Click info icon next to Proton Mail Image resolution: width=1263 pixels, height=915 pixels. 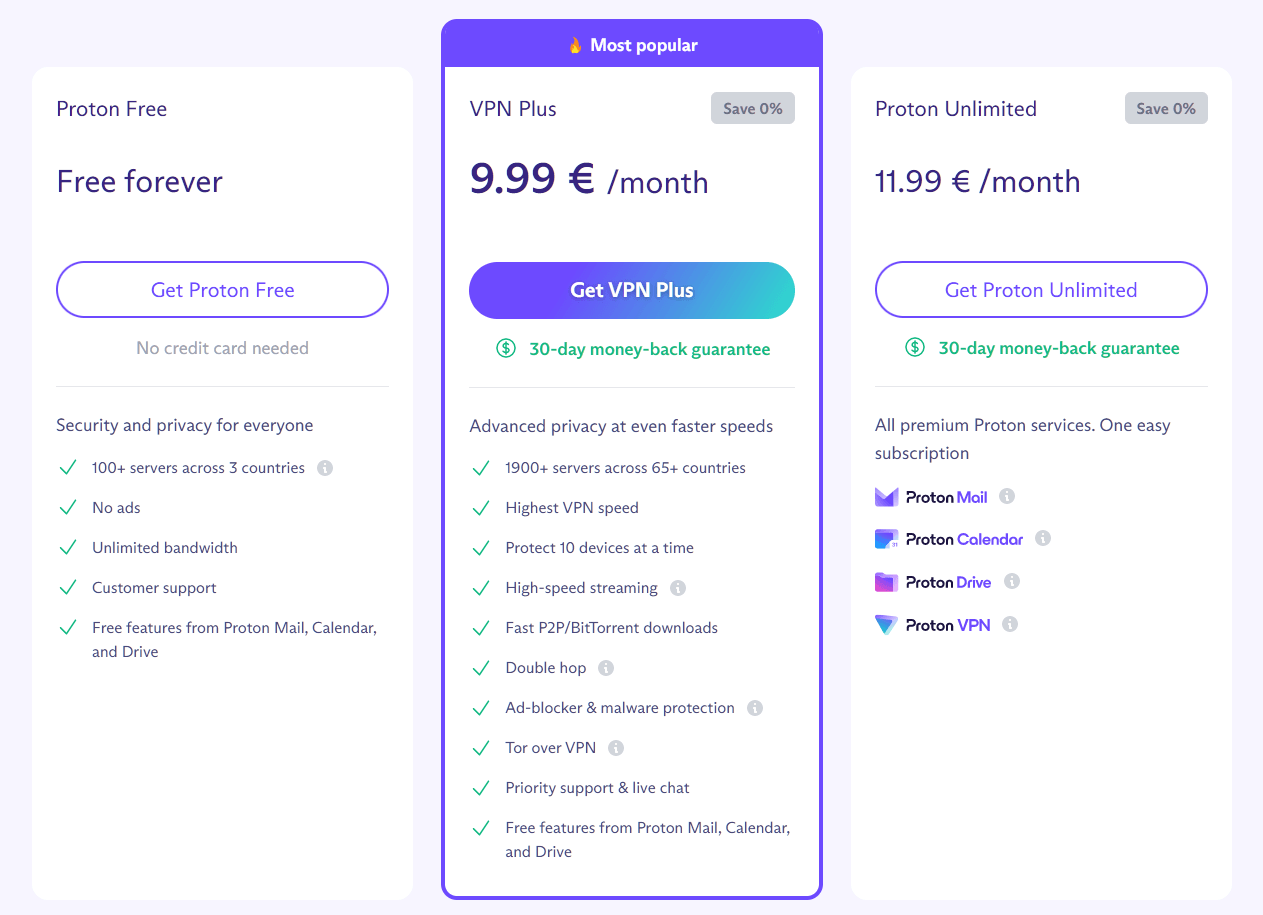(1007, 496)
